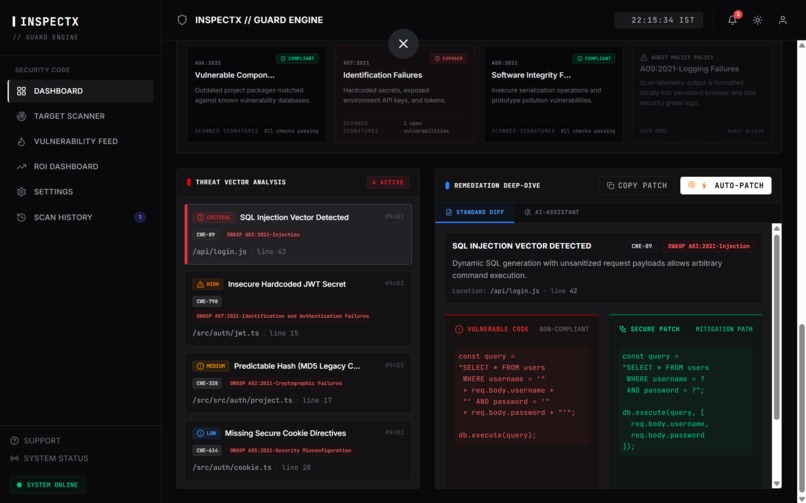The height and width of the screenshot is (503, 806).
Task: Open the A09:2021-Logging Failures card
Action: click(x=702, y=94)
